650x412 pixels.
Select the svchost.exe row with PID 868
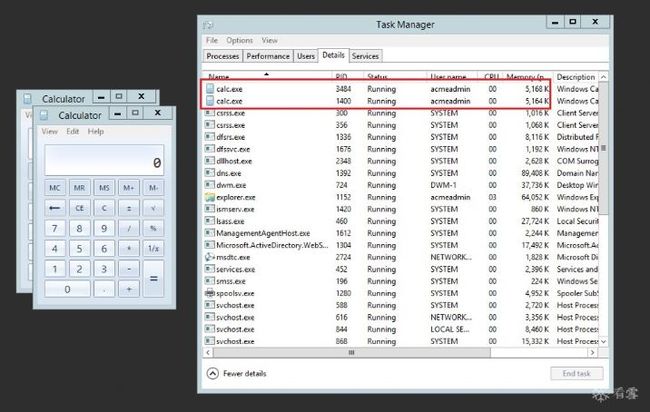click(401, 341)
